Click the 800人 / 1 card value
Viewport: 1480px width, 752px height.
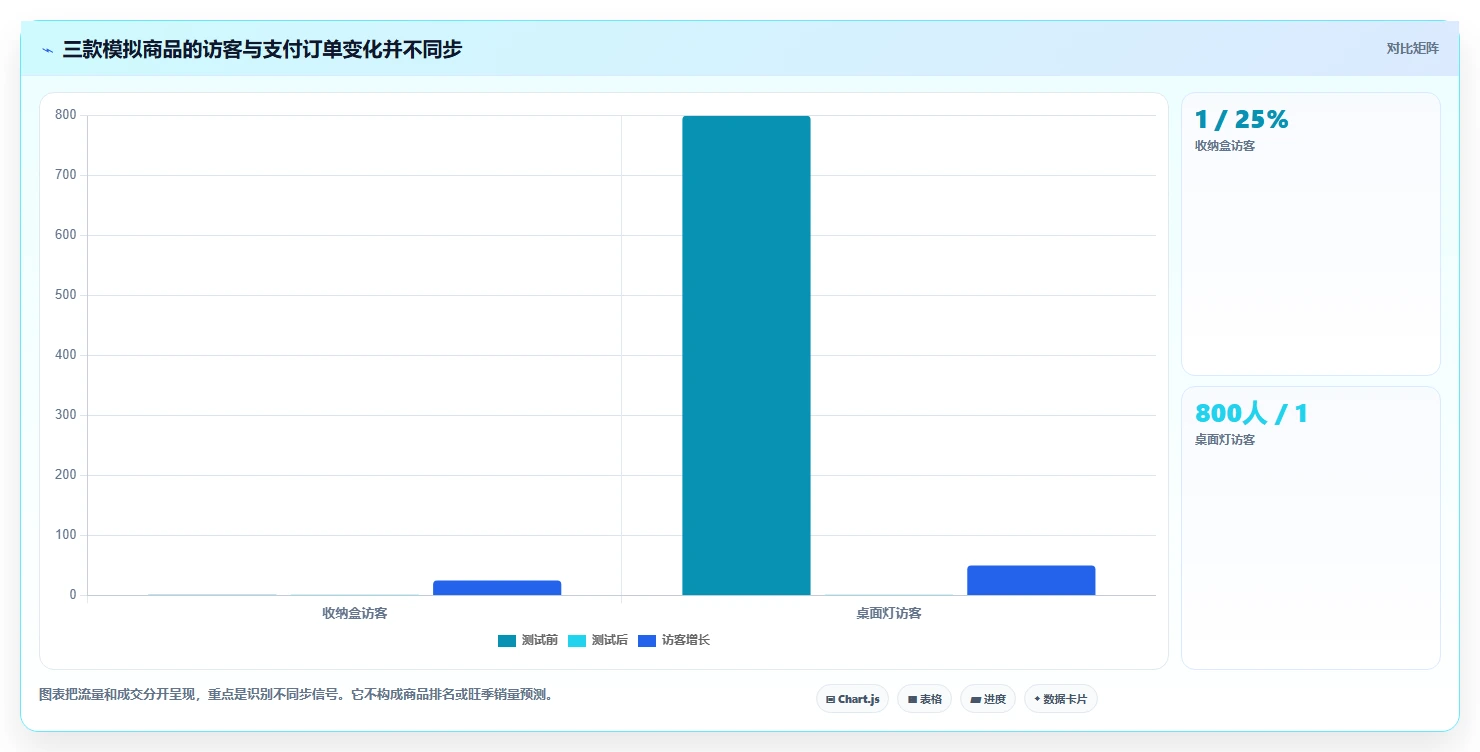click(1251, 413)
